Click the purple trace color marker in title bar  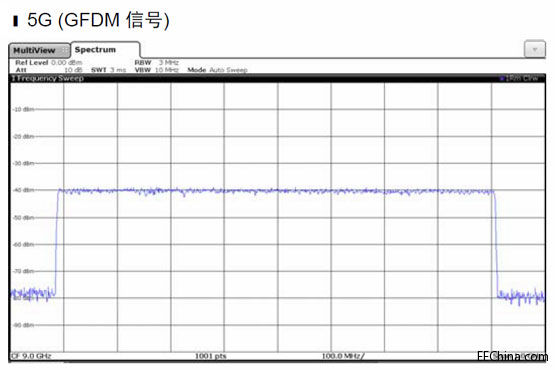[502, 78]
